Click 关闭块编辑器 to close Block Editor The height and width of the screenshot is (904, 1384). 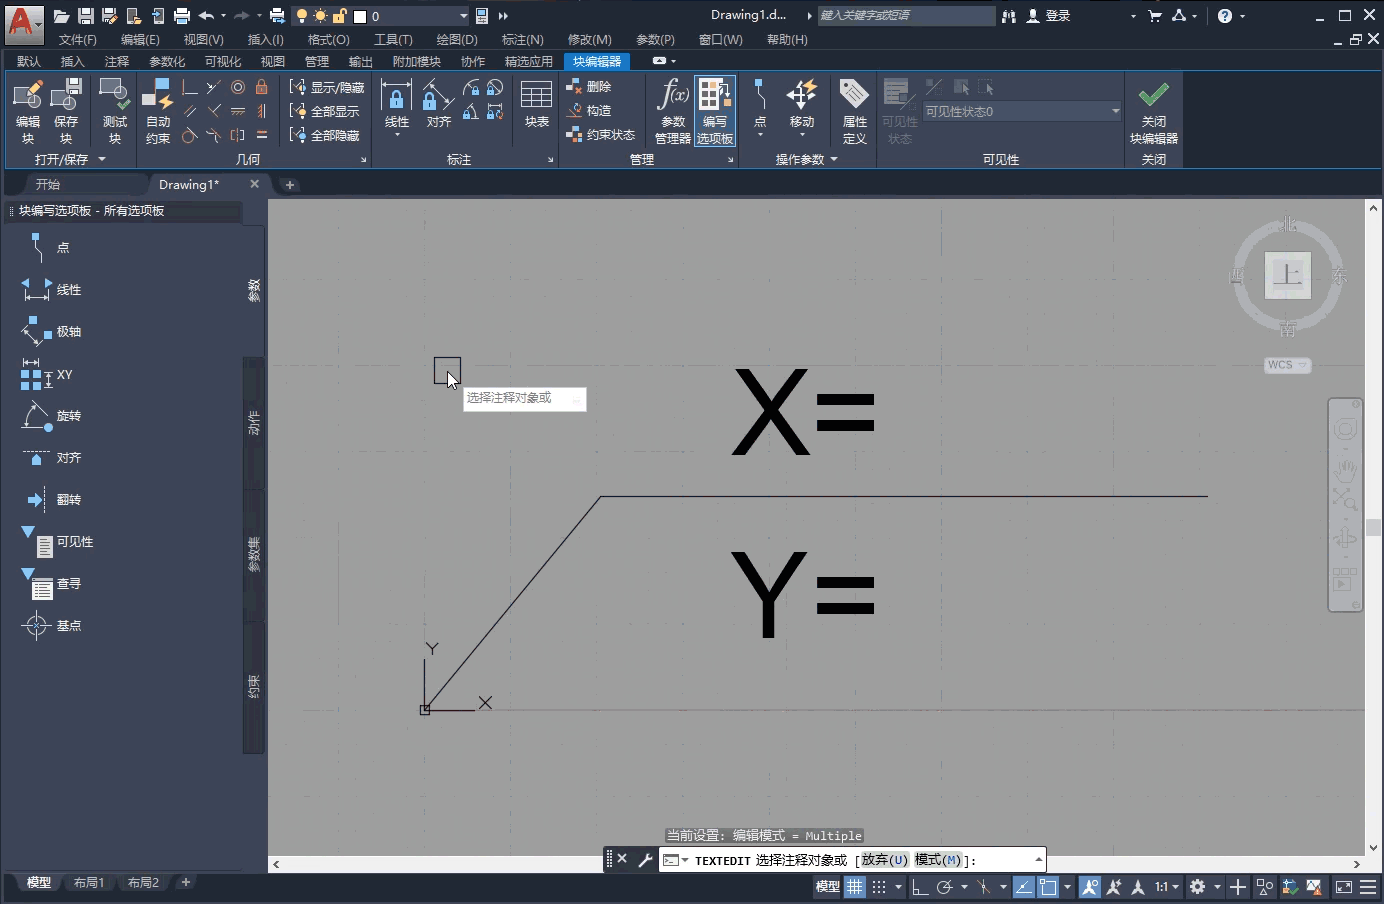point(1153,110)
